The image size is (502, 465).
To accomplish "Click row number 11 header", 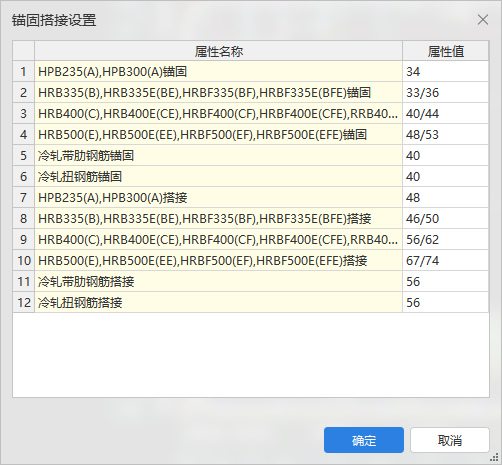I will point(23,281).
